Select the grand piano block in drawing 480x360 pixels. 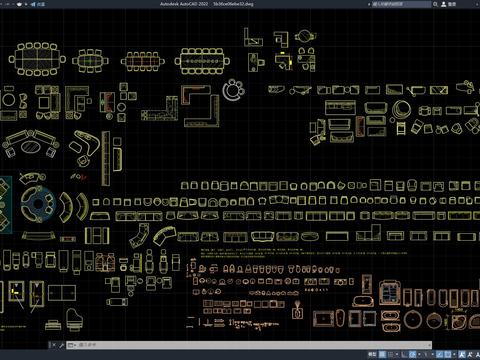tap(74, 319)
